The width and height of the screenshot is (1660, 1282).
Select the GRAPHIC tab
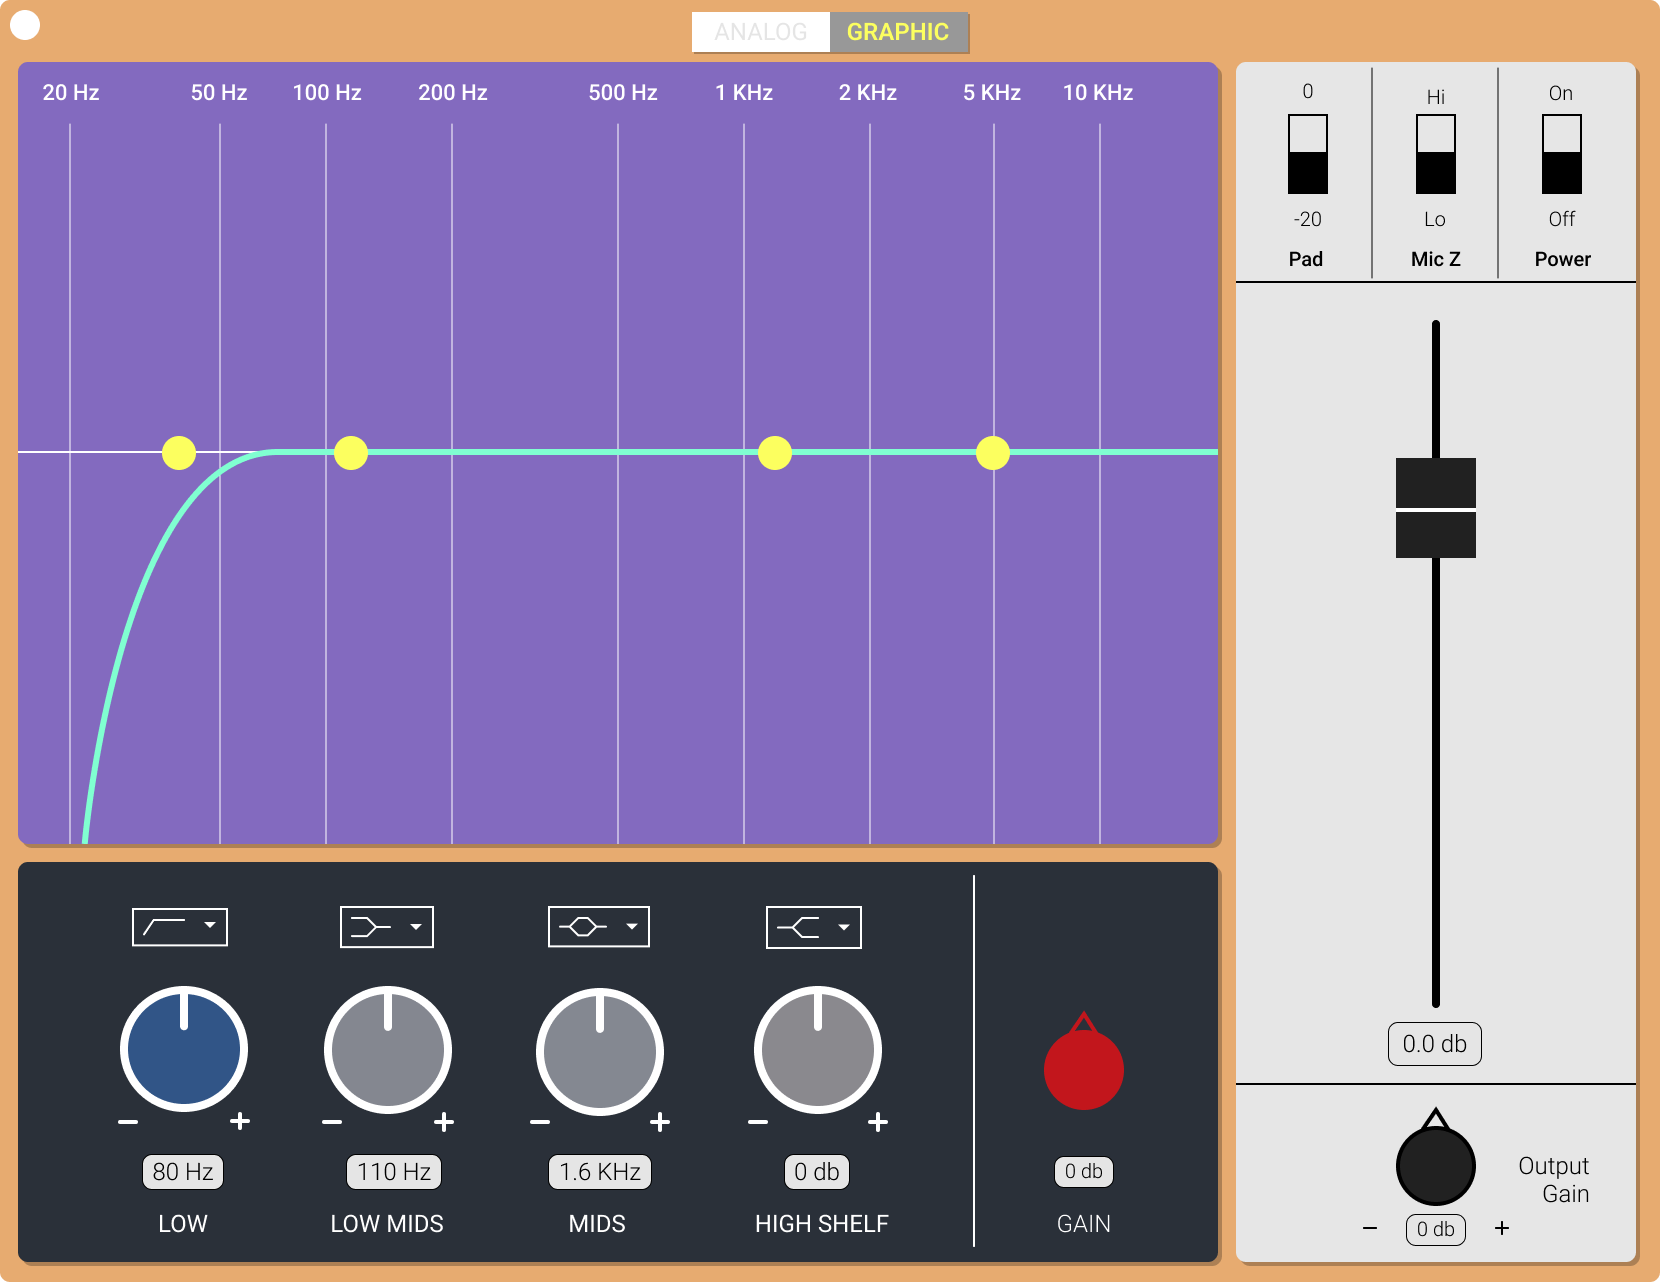[898, 32]
